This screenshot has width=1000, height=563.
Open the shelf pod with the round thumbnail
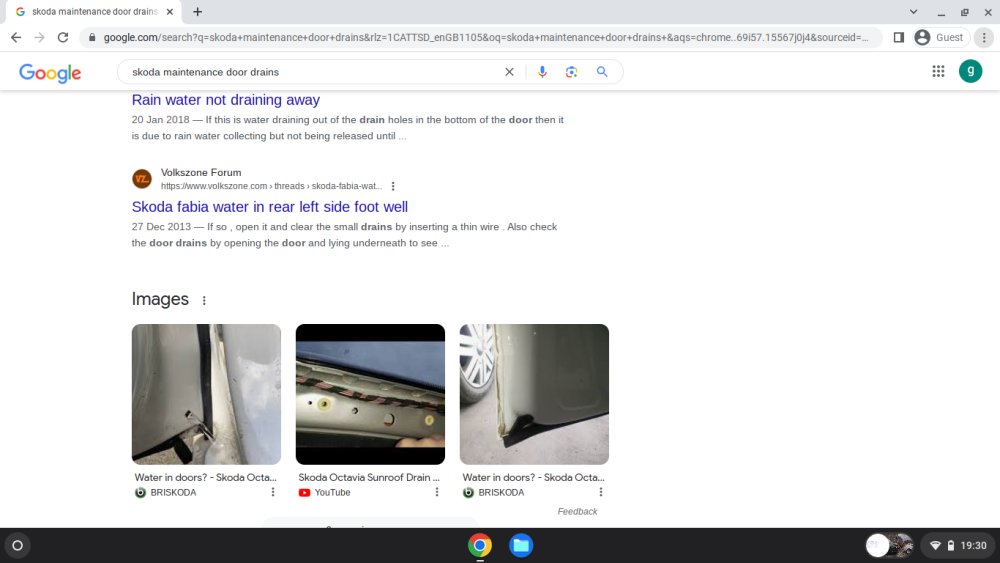tap(889, 545)
